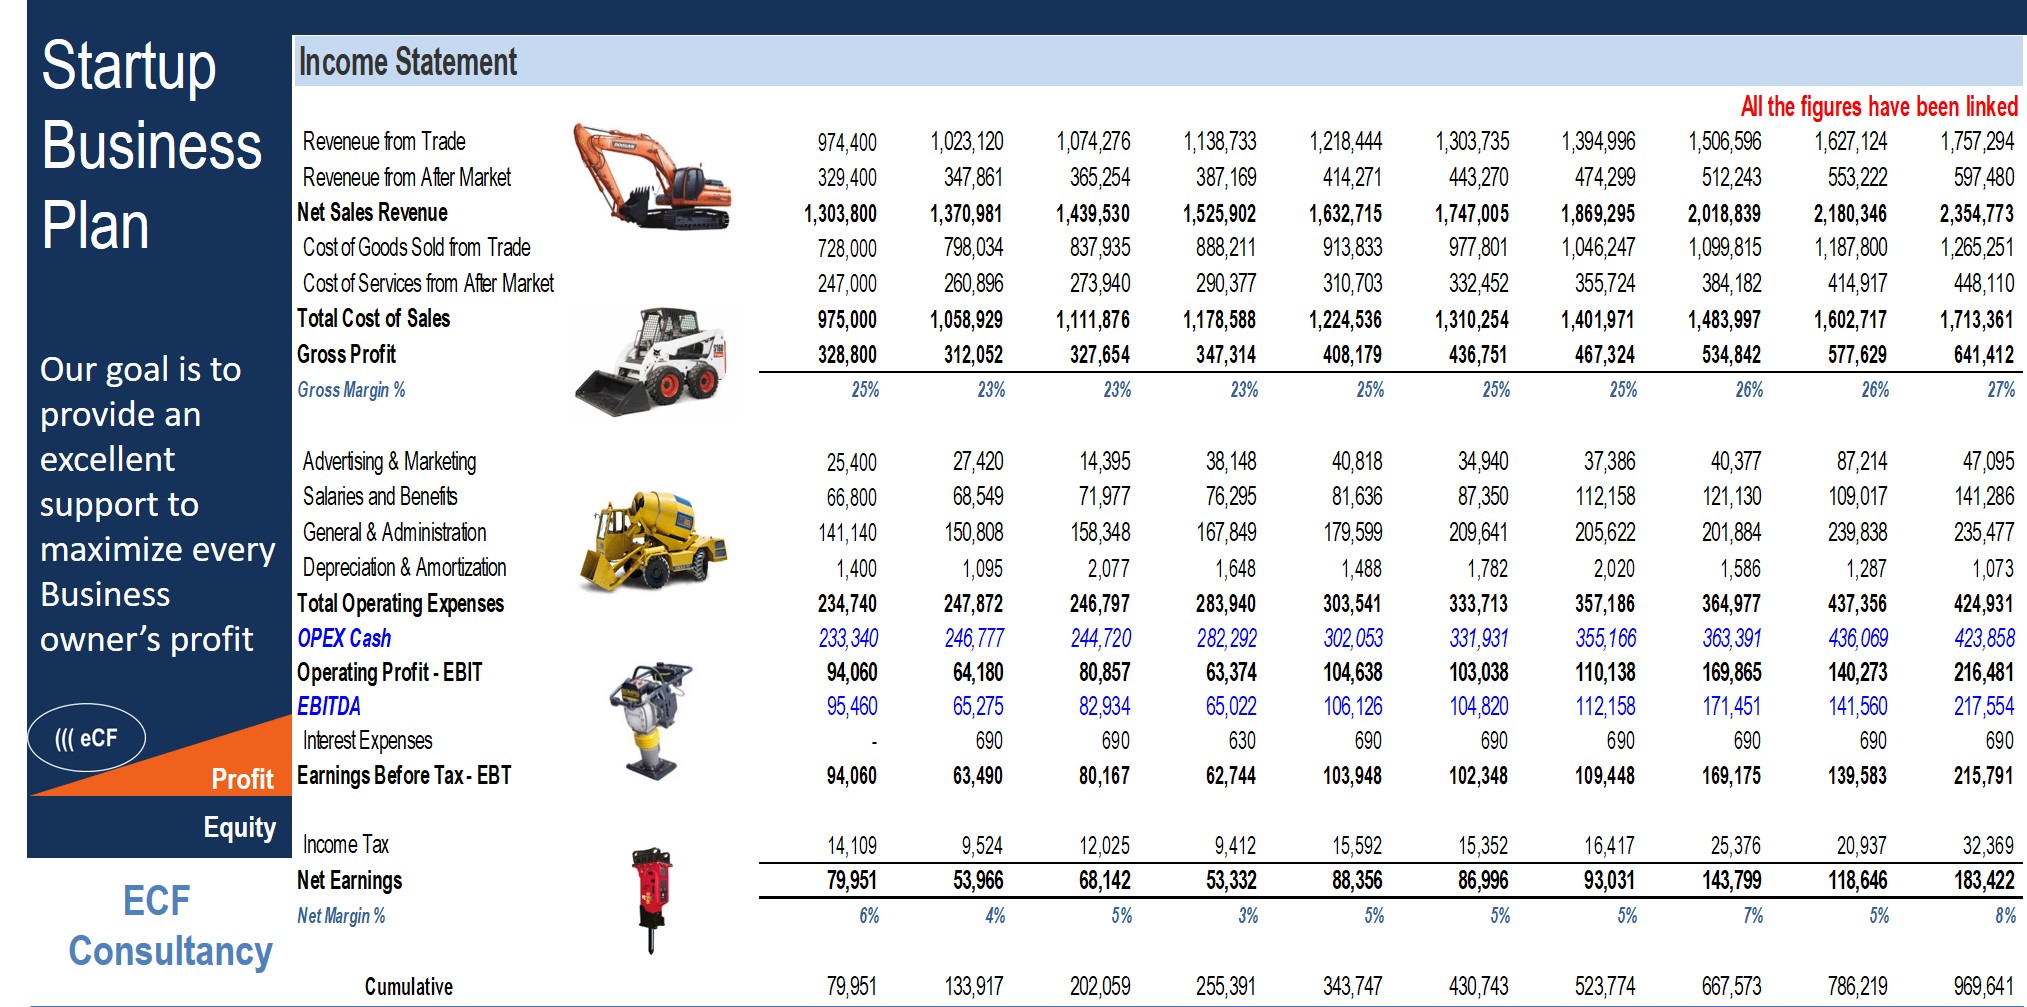Click the advertising cell 87,214

(x=1862, y=461)
